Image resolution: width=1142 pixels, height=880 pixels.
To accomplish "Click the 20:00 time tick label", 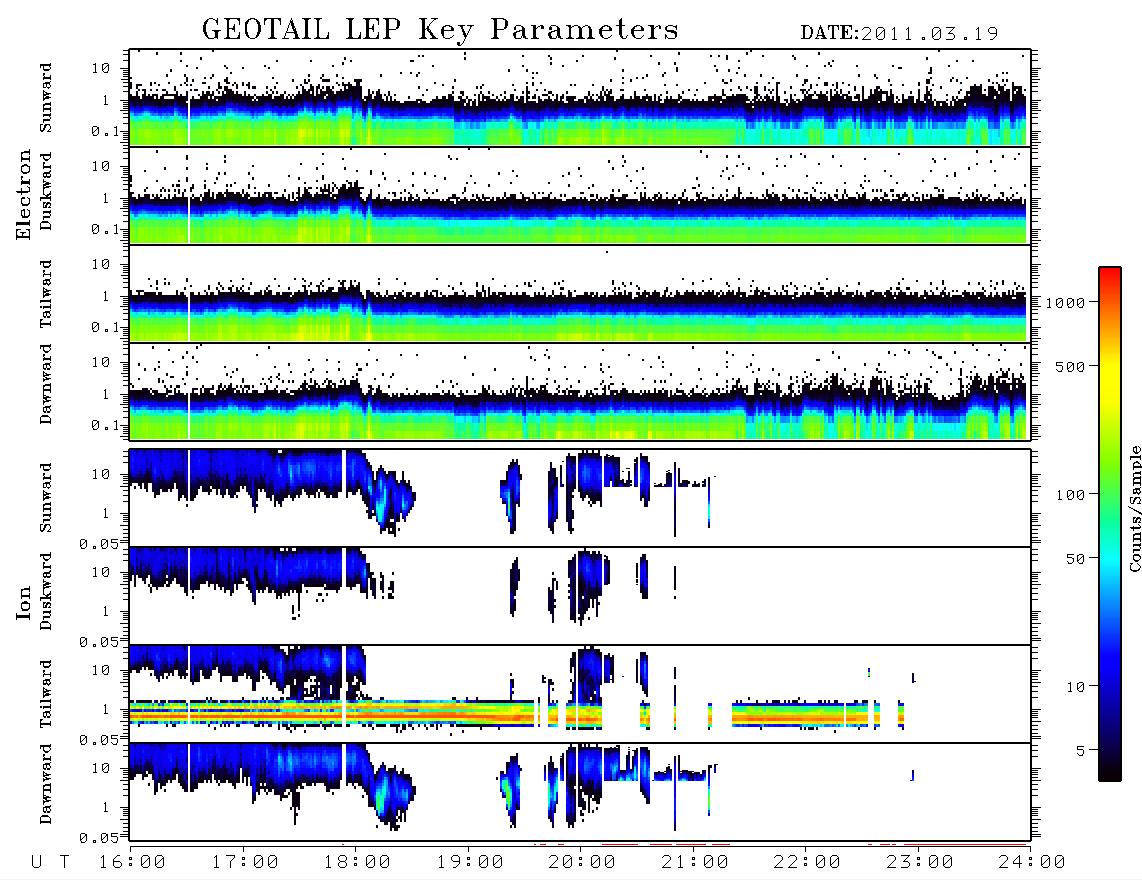I will coord(582,863).
